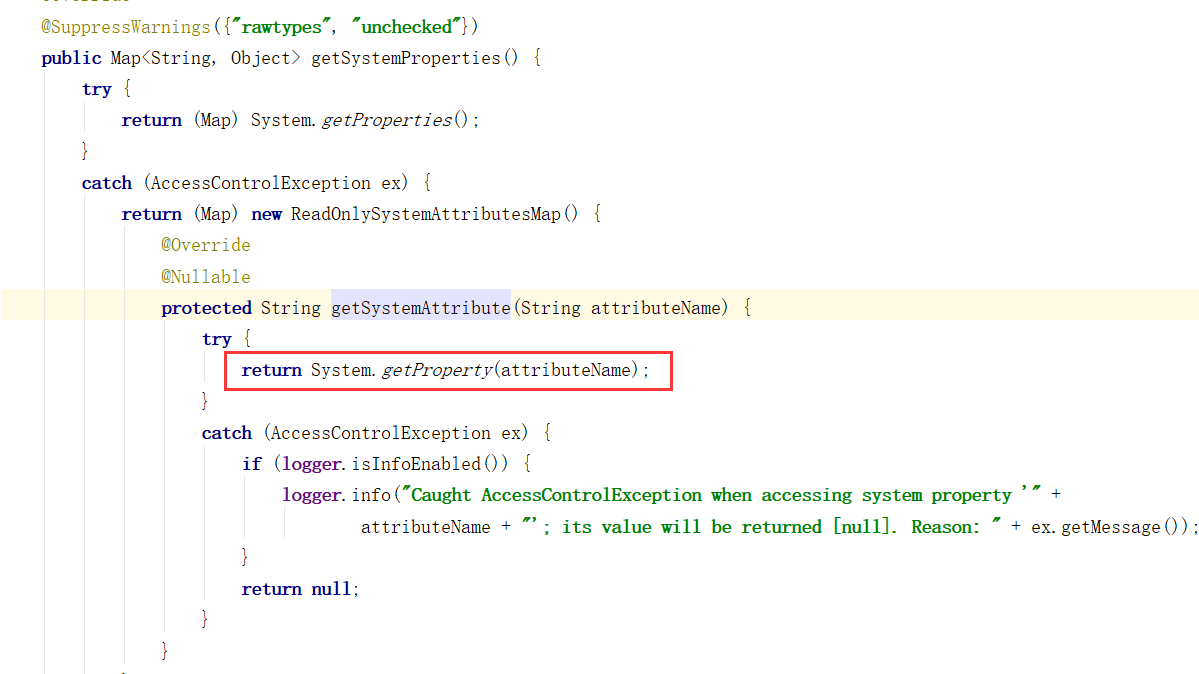1199x674 pixels.
Task: Click Map<String, Object> return type
Action: tap(205, 58)
